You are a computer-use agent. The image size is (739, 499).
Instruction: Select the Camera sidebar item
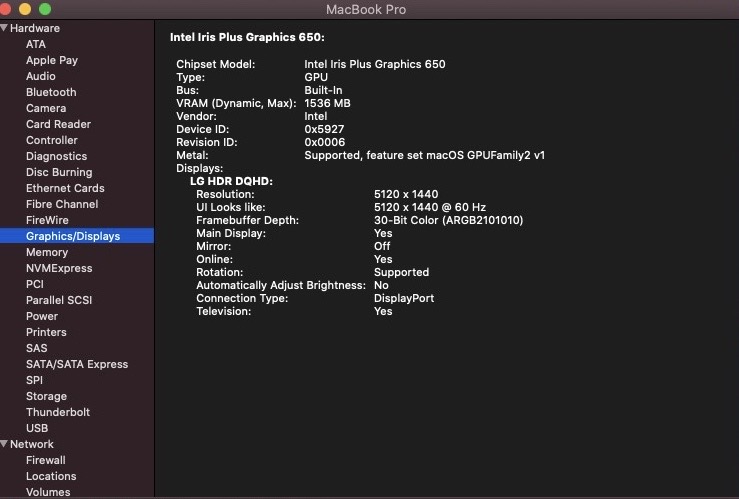tap(46, 108)
